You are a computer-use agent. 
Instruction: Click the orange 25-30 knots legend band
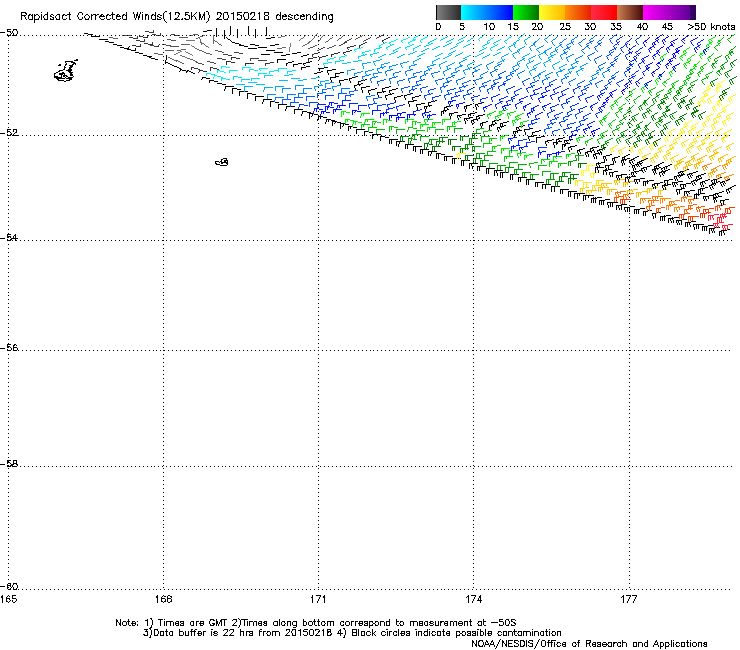[x=578, y=12]
